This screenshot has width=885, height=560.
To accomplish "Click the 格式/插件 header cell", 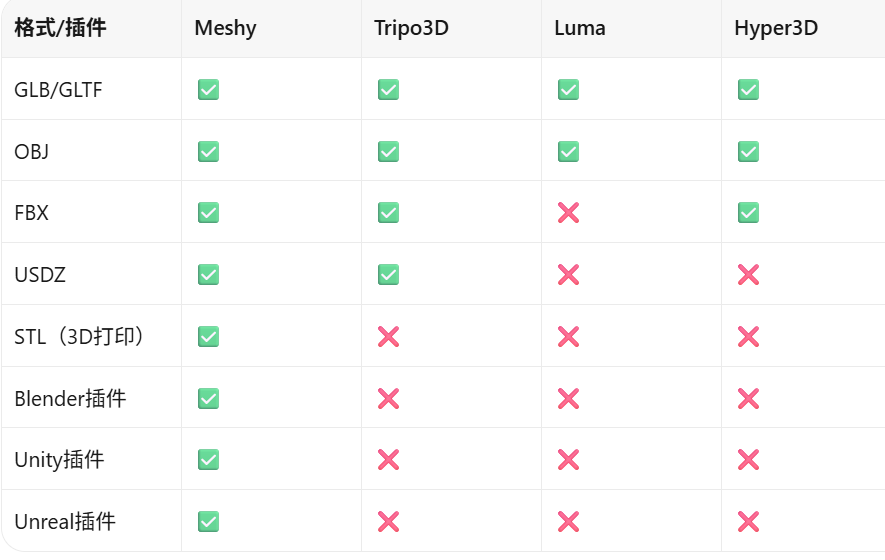I will tap(60, 28).
